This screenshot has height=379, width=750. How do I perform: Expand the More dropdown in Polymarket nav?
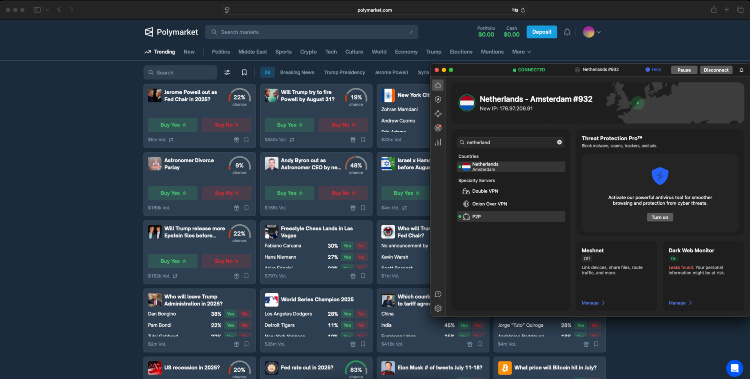click(521, 52)
